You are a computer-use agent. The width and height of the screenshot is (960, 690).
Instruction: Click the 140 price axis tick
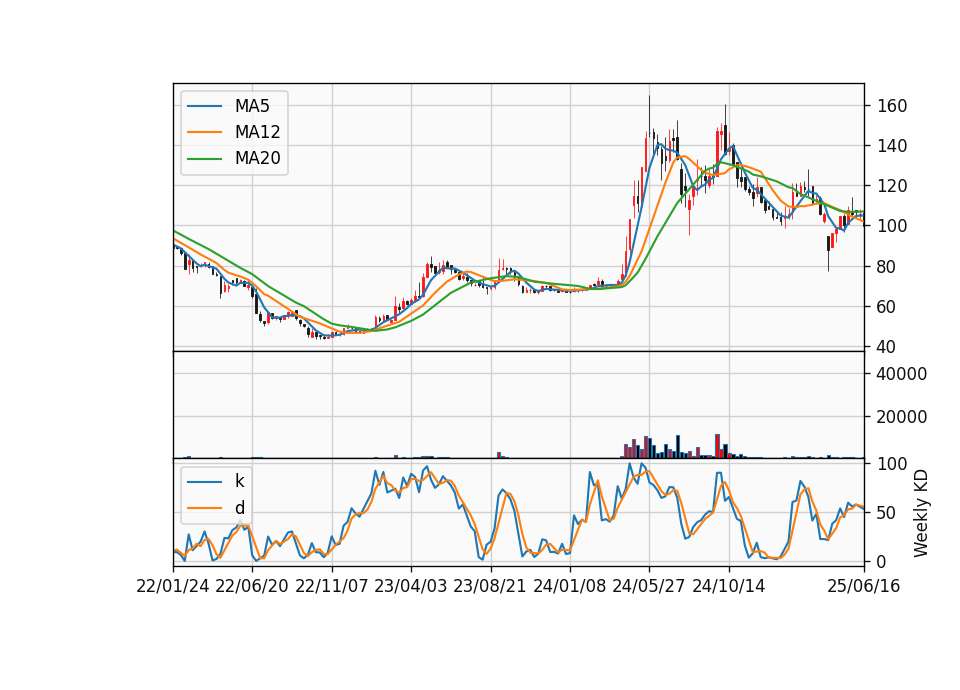pos(892,146)
